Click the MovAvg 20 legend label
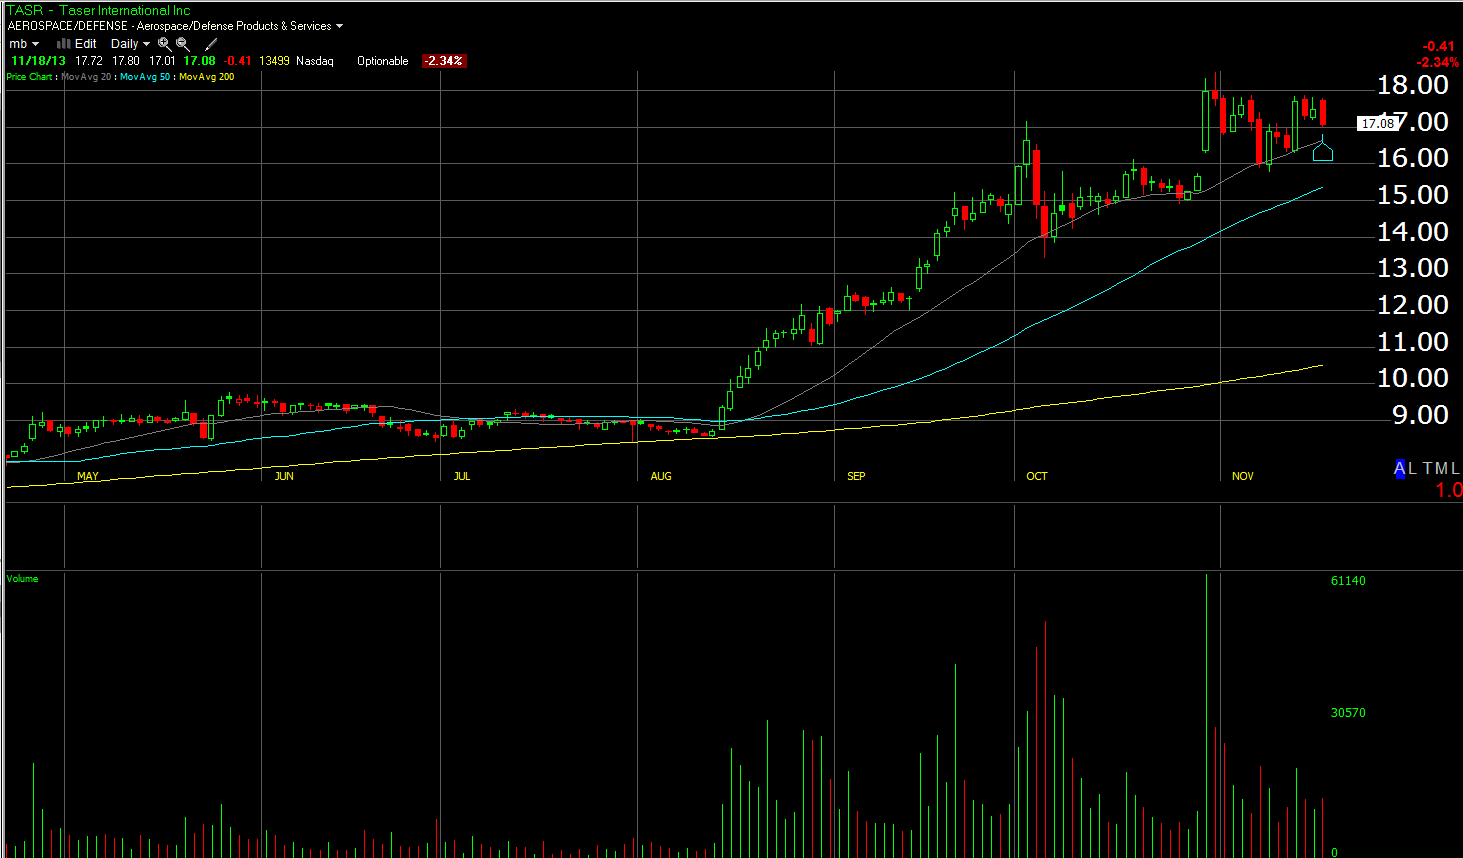 86,77
